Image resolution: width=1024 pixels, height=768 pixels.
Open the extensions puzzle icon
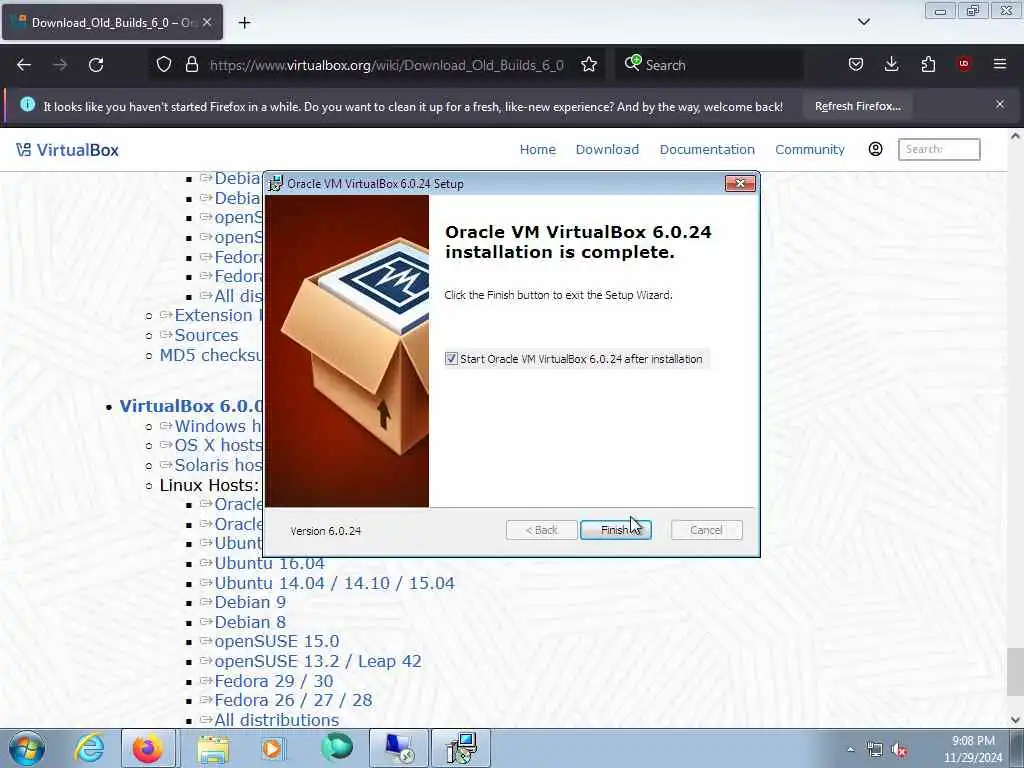(928, 64)
